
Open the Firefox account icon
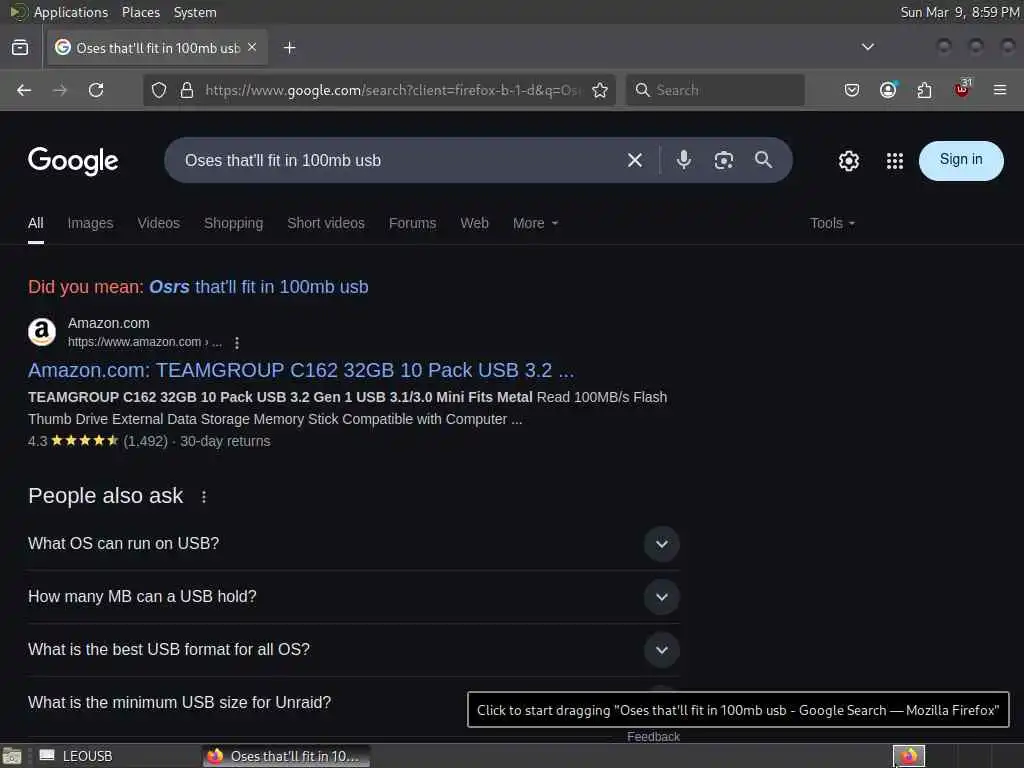click(x=888, y=90)
